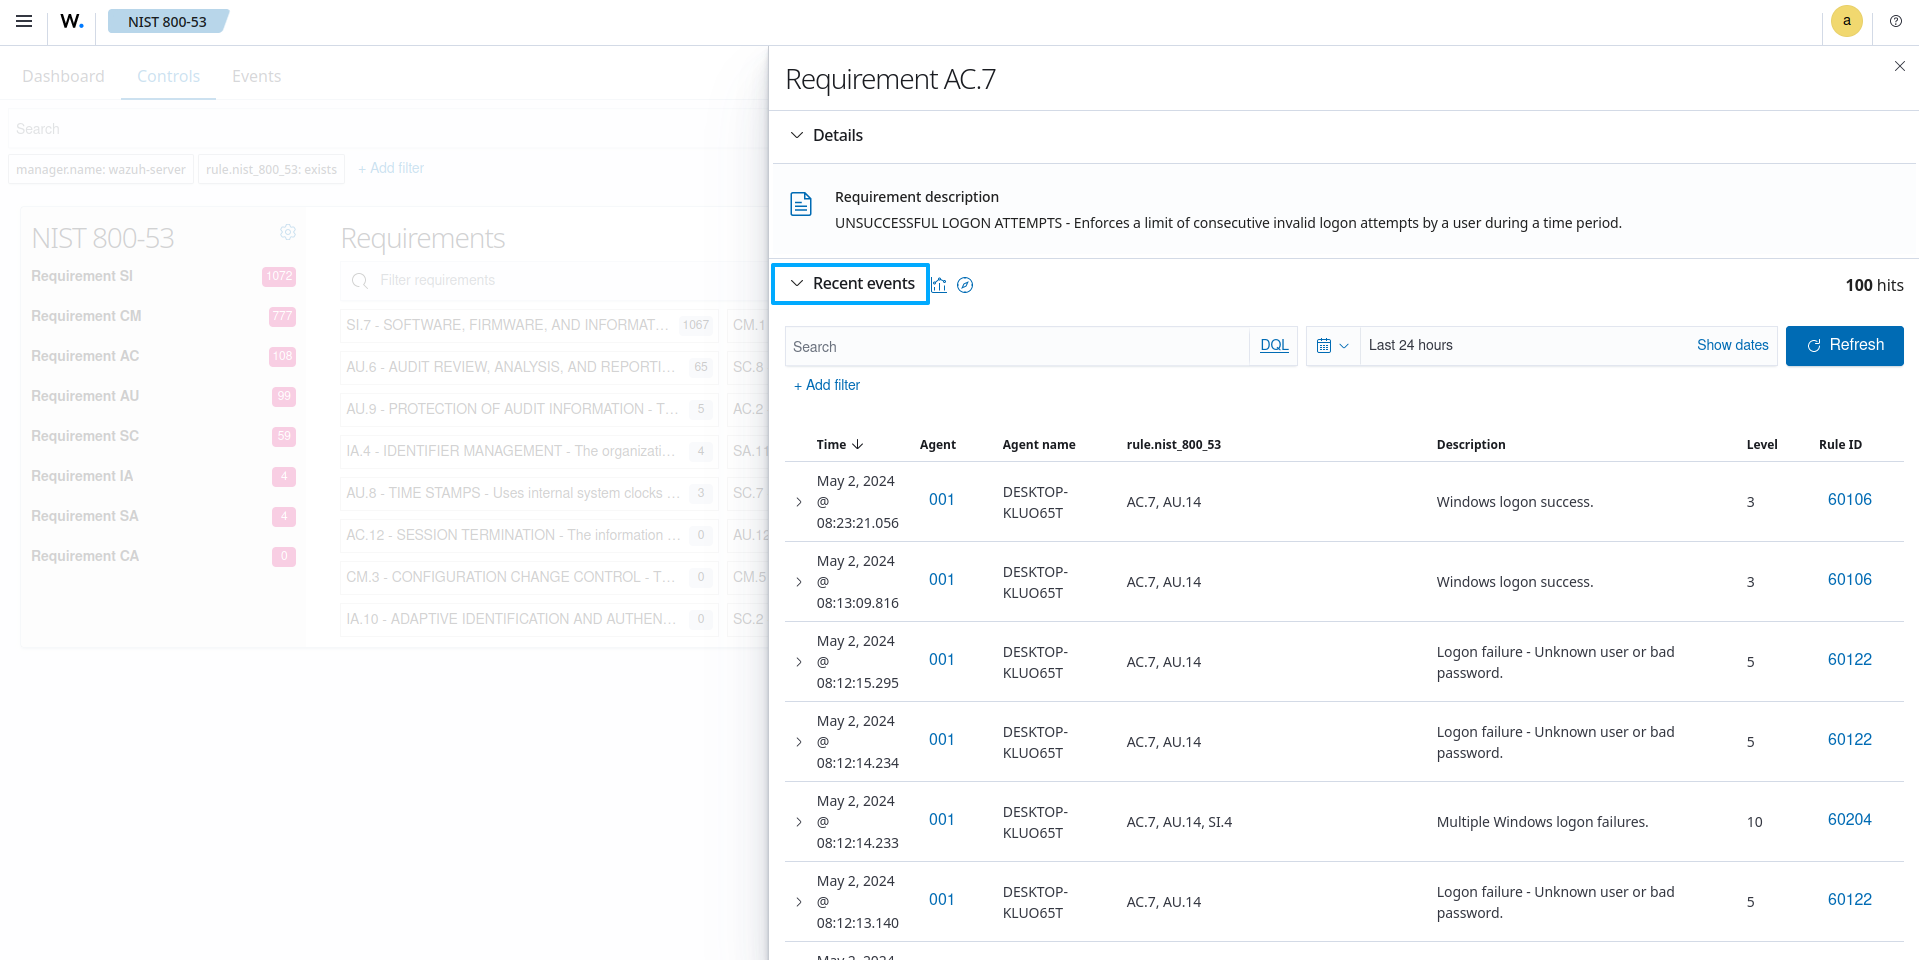Close the Requirement AC.7 flyout

[x=1899, y=66]
